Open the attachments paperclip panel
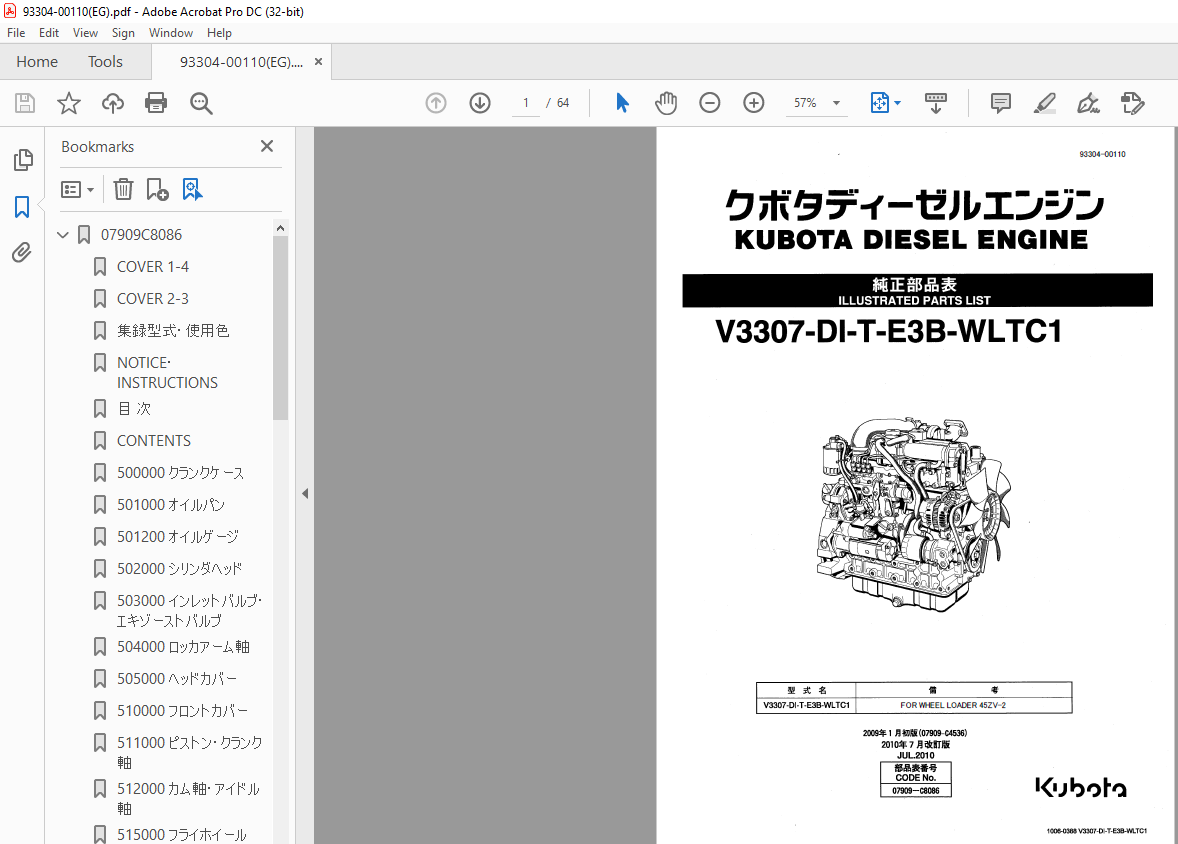 [22, 253]
